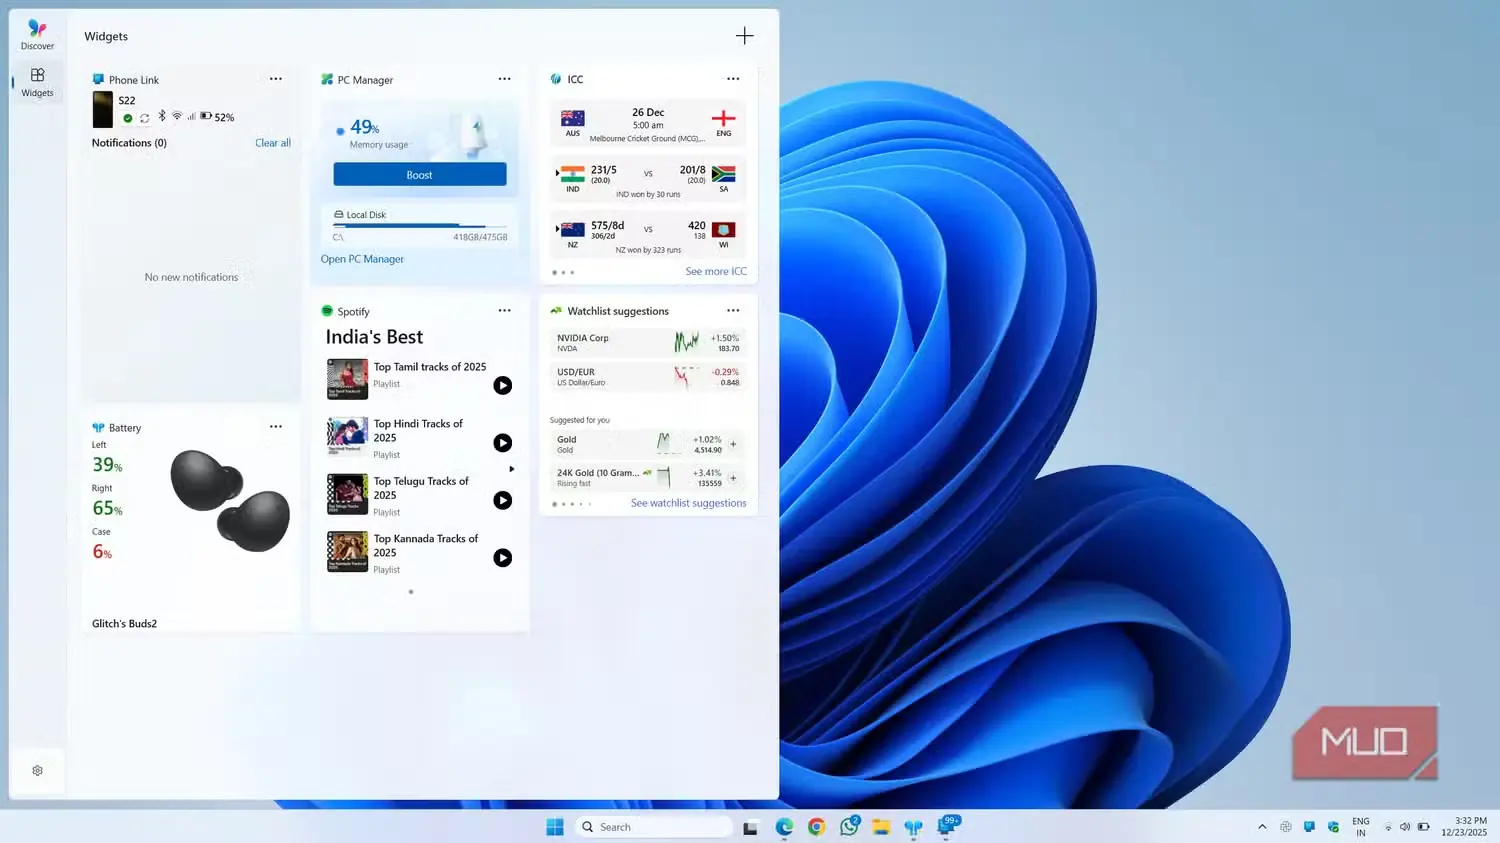Open Top Tamil tracks playlist cover thumbnail

pyautogui.click(x=347, y=379)
